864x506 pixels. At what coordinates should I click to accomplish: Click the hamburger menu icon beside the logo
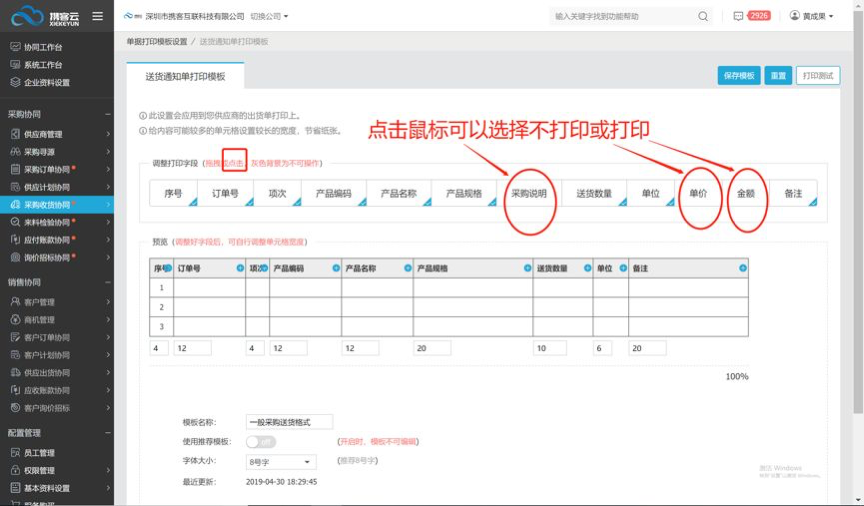coord(97,16)
